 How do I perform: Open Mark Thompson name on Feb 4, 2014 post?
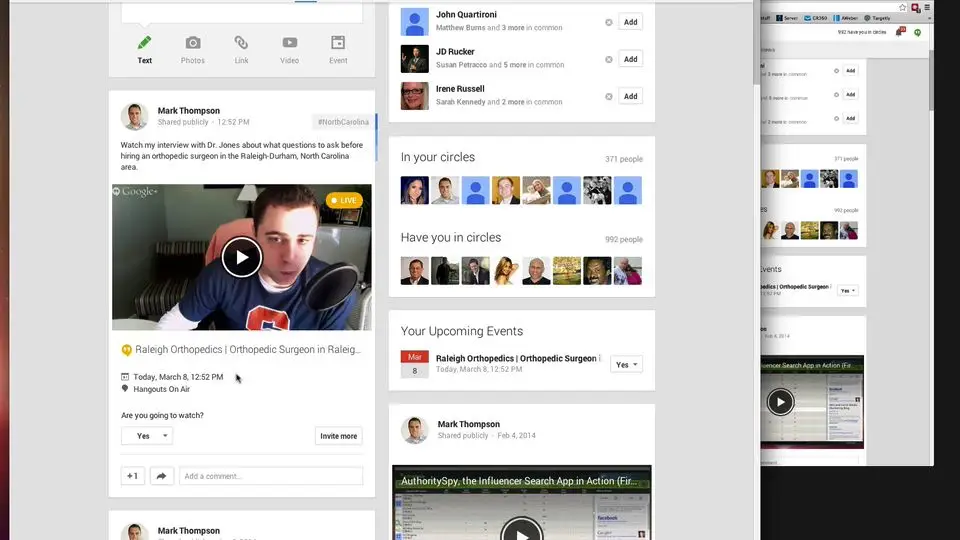[x=468, y=424]
